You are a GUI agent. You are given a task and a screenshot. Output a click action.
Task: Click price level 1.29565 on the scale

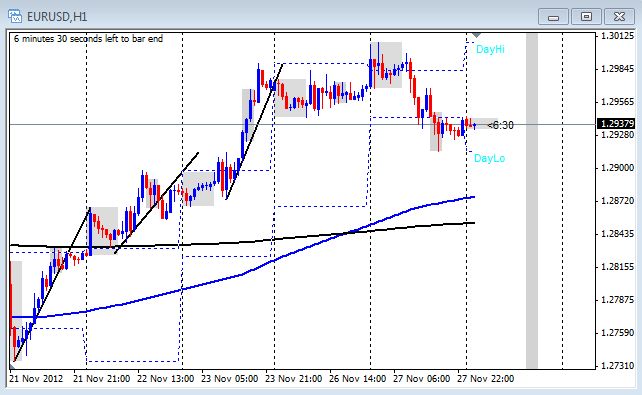click(617, 102)
